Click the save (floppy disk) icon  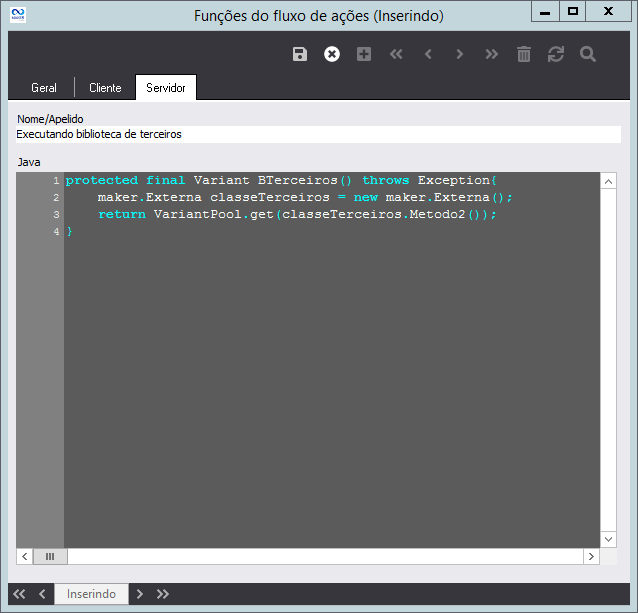click(300, 54)
